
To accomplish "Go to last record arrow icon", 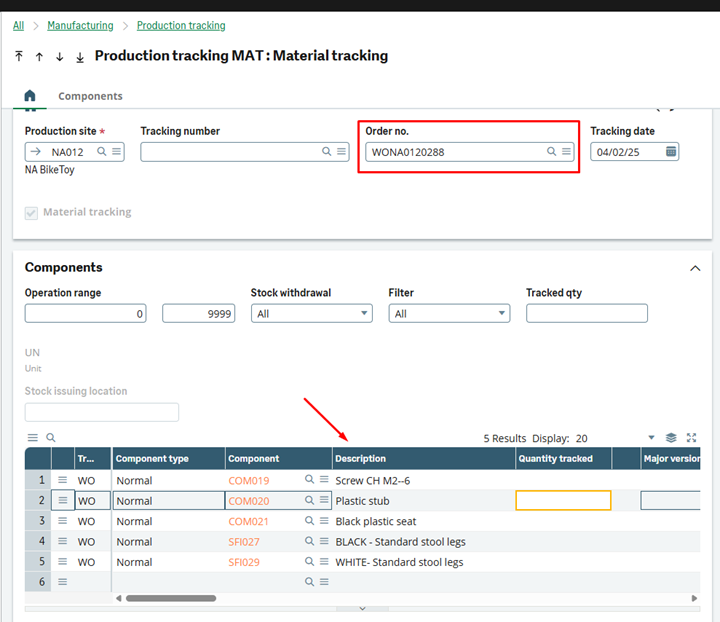I will point(80,57).
